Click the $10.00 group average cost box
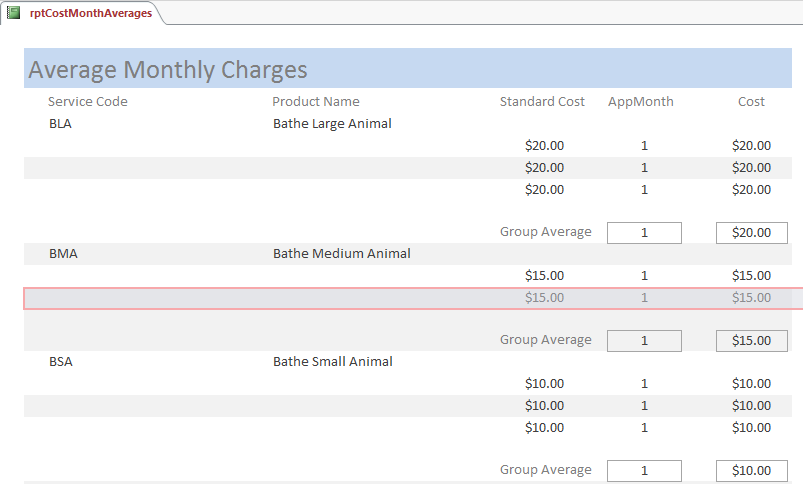This screenshot has width=803, height=484. pos(751,471)
